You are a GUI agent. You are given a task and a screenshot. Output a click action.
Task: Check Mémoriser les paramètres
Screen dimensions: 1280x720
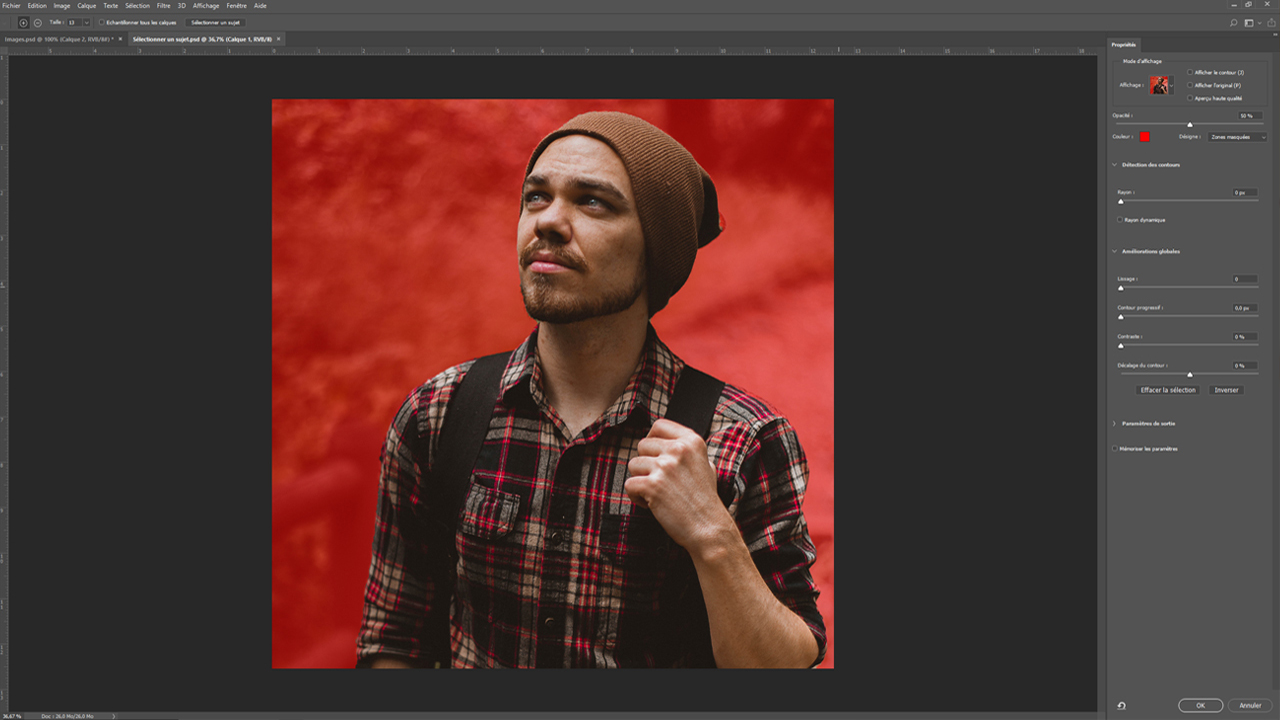click(1116, 449)
